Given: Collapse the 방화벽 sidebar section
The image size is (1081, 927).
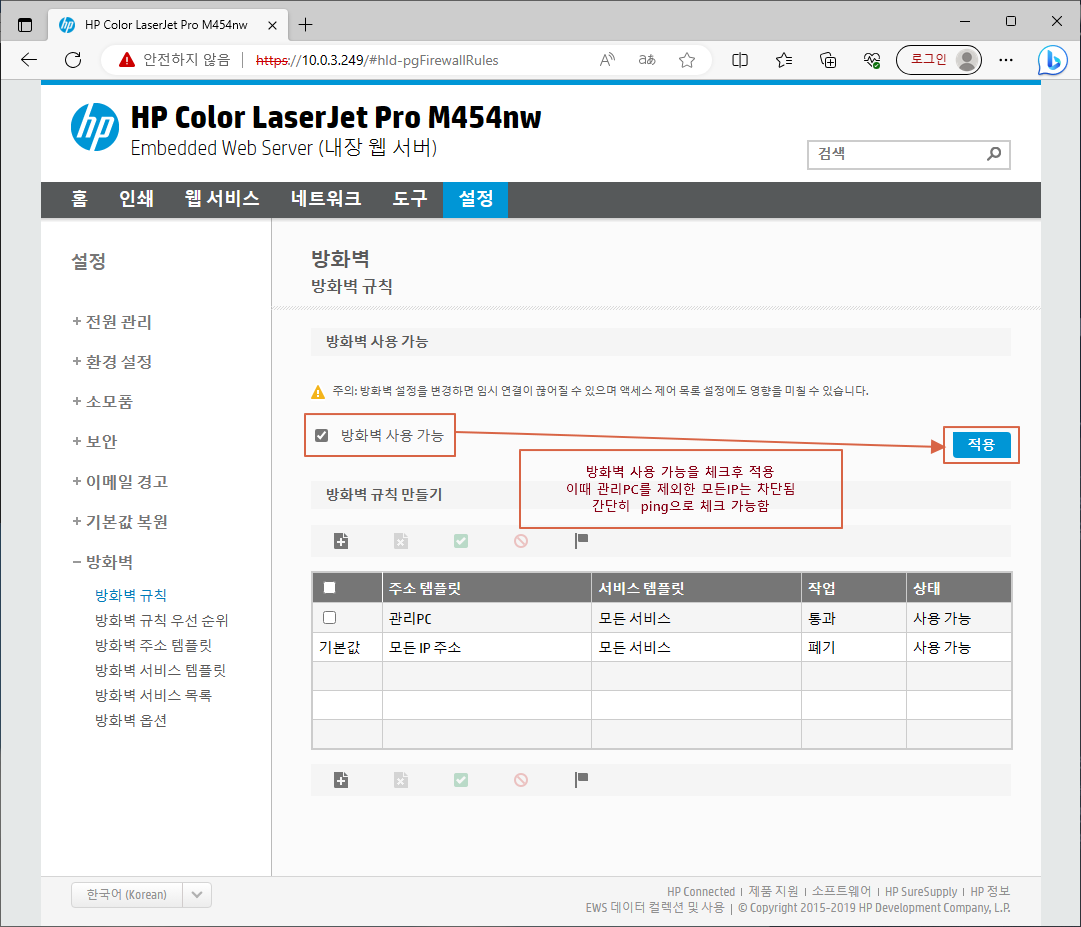Looking at the screenshot, I should [102, 562].
